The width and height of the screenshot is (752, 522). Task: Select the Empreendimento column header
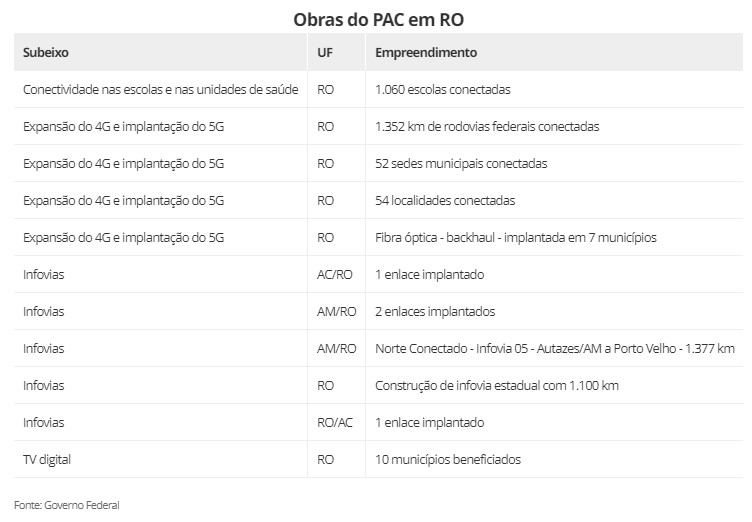(426, 52)
